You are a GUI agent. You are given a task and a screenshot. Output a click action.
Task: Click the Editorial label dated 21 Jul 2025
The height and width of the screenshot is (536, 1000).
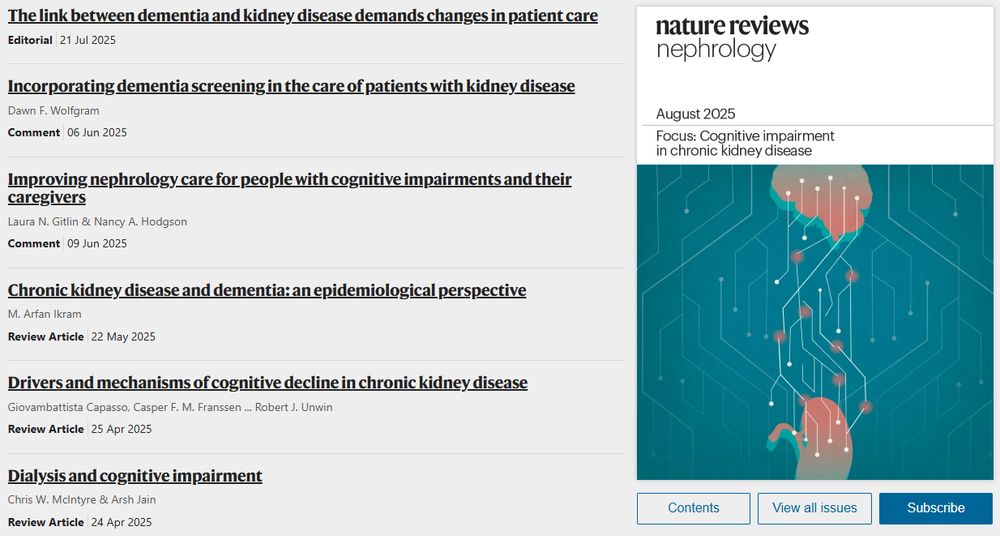click(x=30, y=40)
